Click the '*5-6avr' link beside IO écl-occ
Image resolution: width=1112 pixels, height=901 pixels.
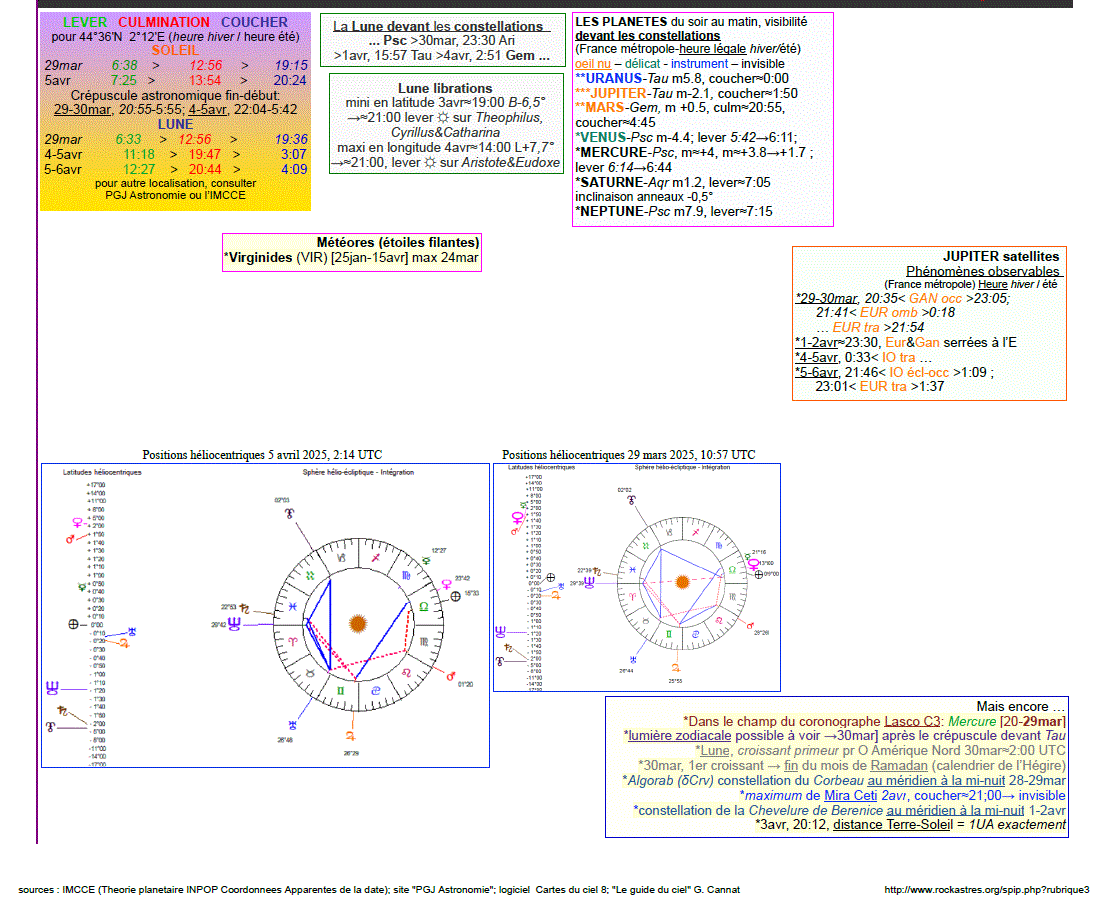(817, 372)
